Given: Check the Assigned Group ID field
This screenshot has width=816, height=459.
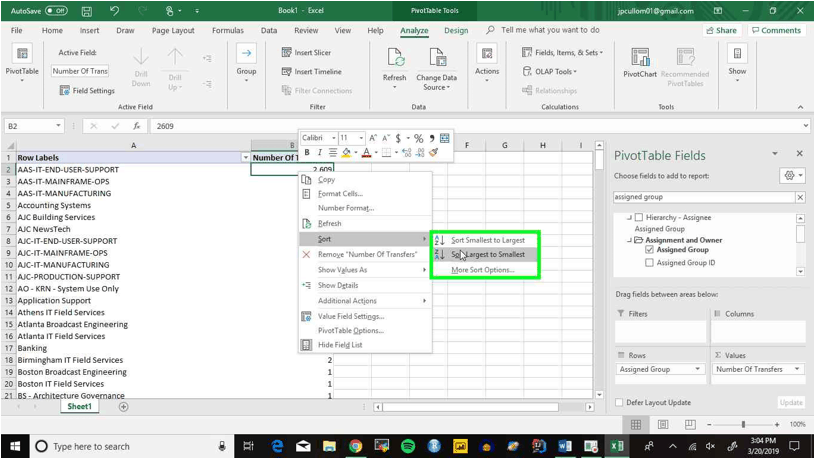Looking at the screenshot, I should pyautogui.click(x=649, y=263).
